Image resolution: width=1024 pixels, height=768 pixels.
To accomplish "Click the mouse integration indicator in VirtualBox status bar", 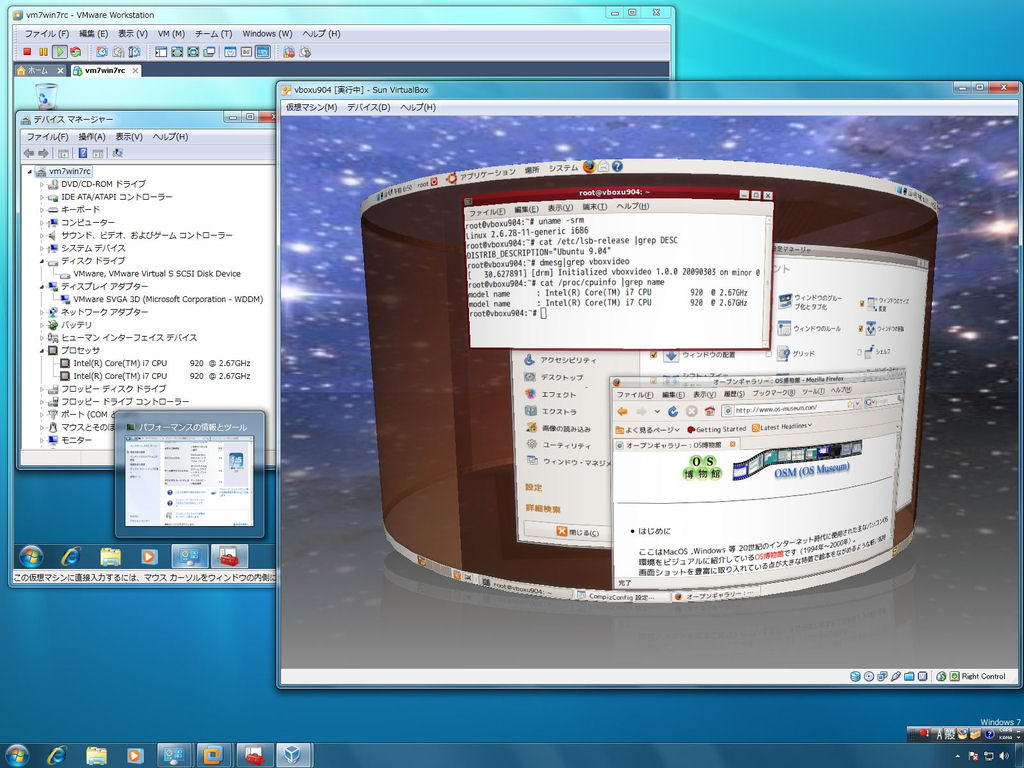I will click(941, 677).
